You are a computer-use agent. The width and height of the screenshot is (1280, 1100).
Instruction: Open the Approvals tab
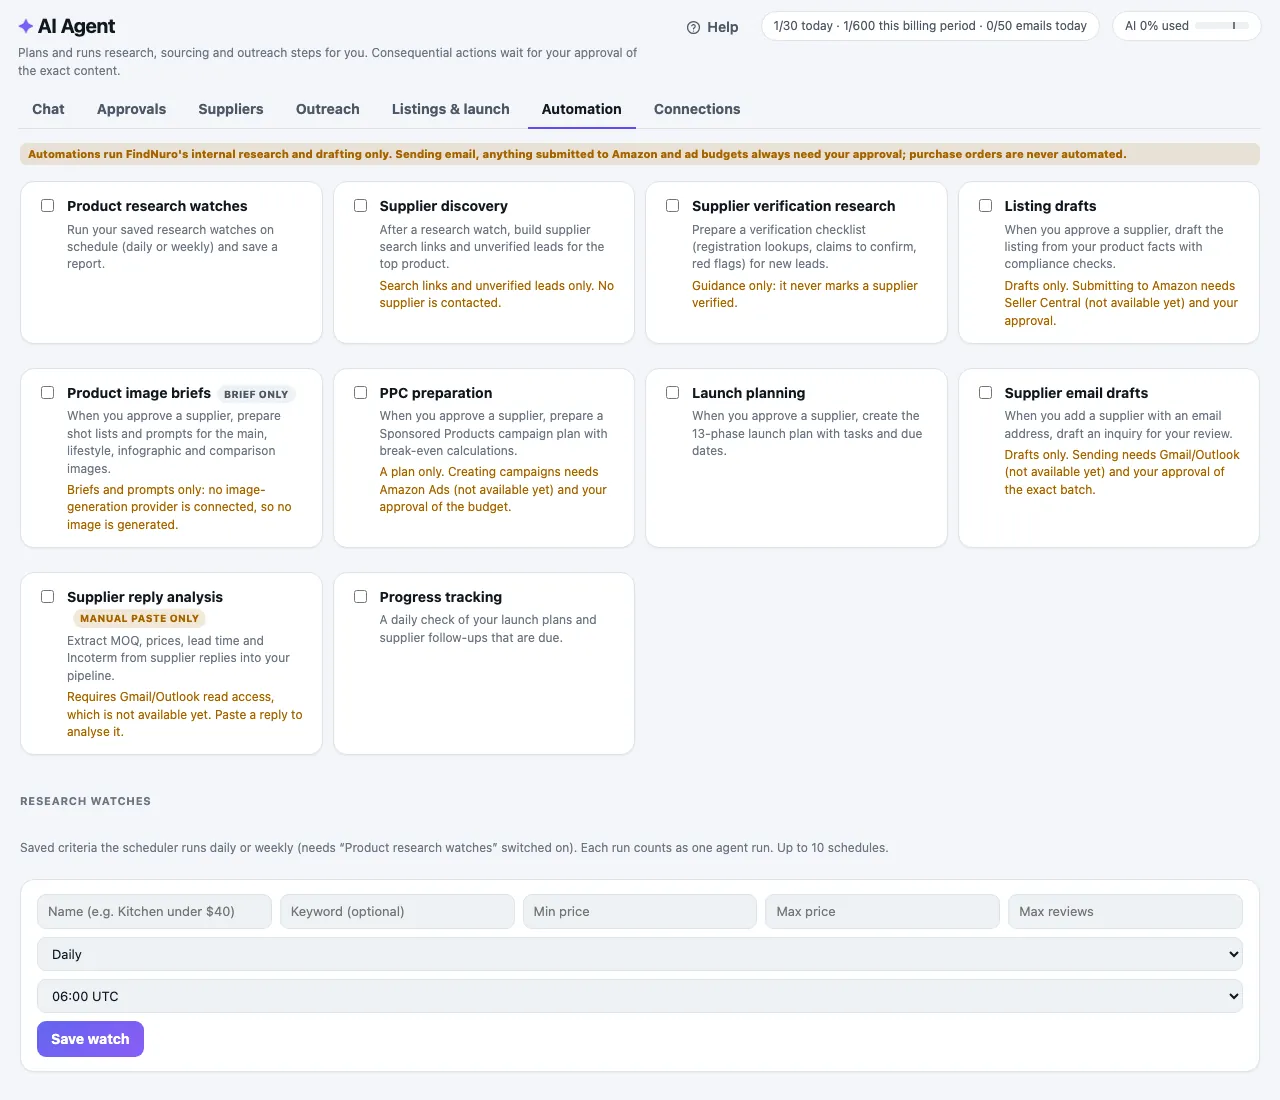point(131,109)
